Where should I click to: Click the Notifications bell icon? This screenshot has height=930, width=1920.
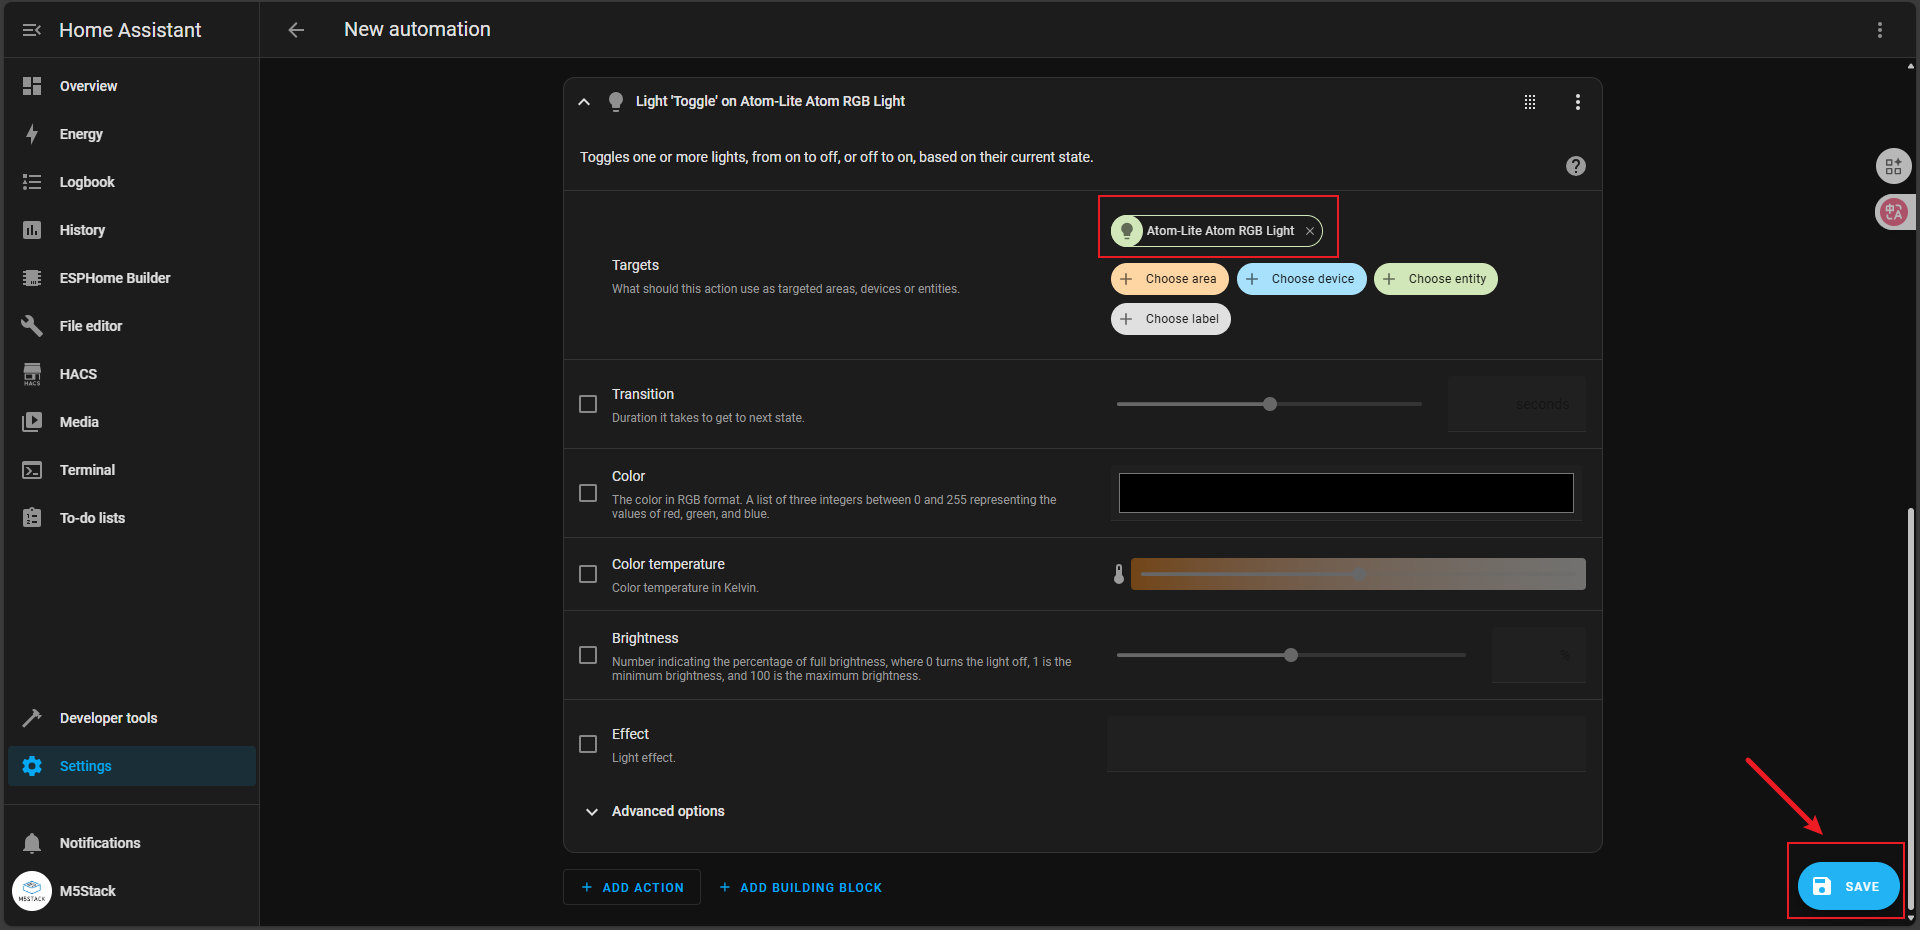coord(32,843)
